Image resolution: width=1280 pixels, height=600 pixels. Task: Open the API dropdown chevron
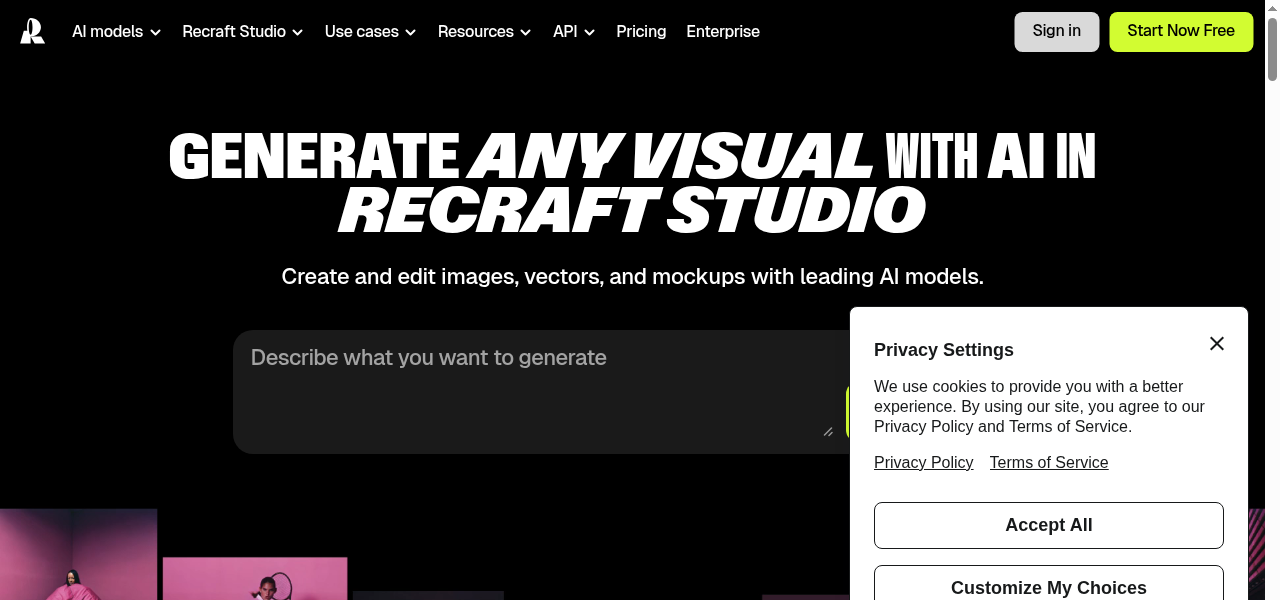tap(589, 32)
